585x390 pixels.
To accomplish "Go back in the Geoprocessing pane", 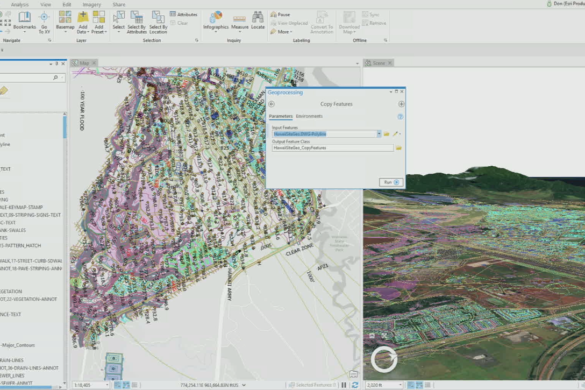I will click(272, 104).
